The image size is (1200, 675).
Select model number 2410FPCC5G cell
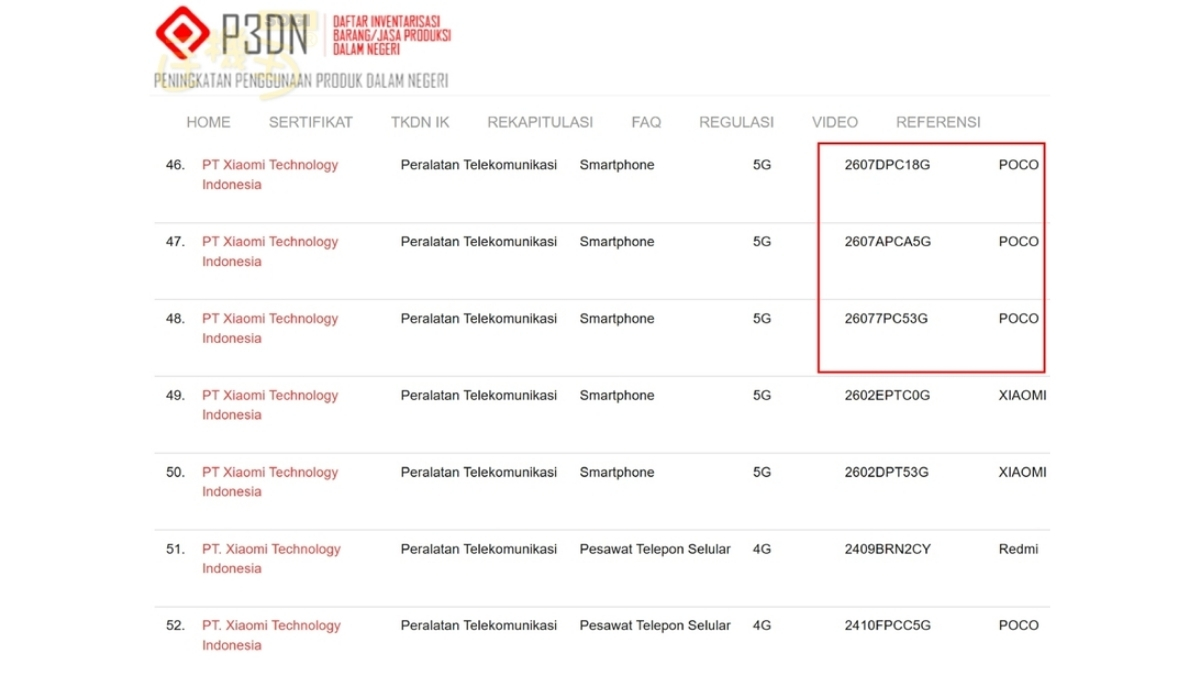pyautogui.click(x=887, y=625)
